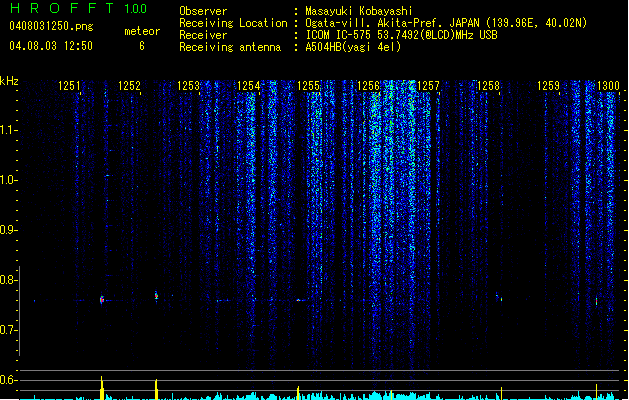The height and width of the screenshot is (400, 629).
Task: Click the 1.0 kHz frequency label
Action: click(8, 180)
